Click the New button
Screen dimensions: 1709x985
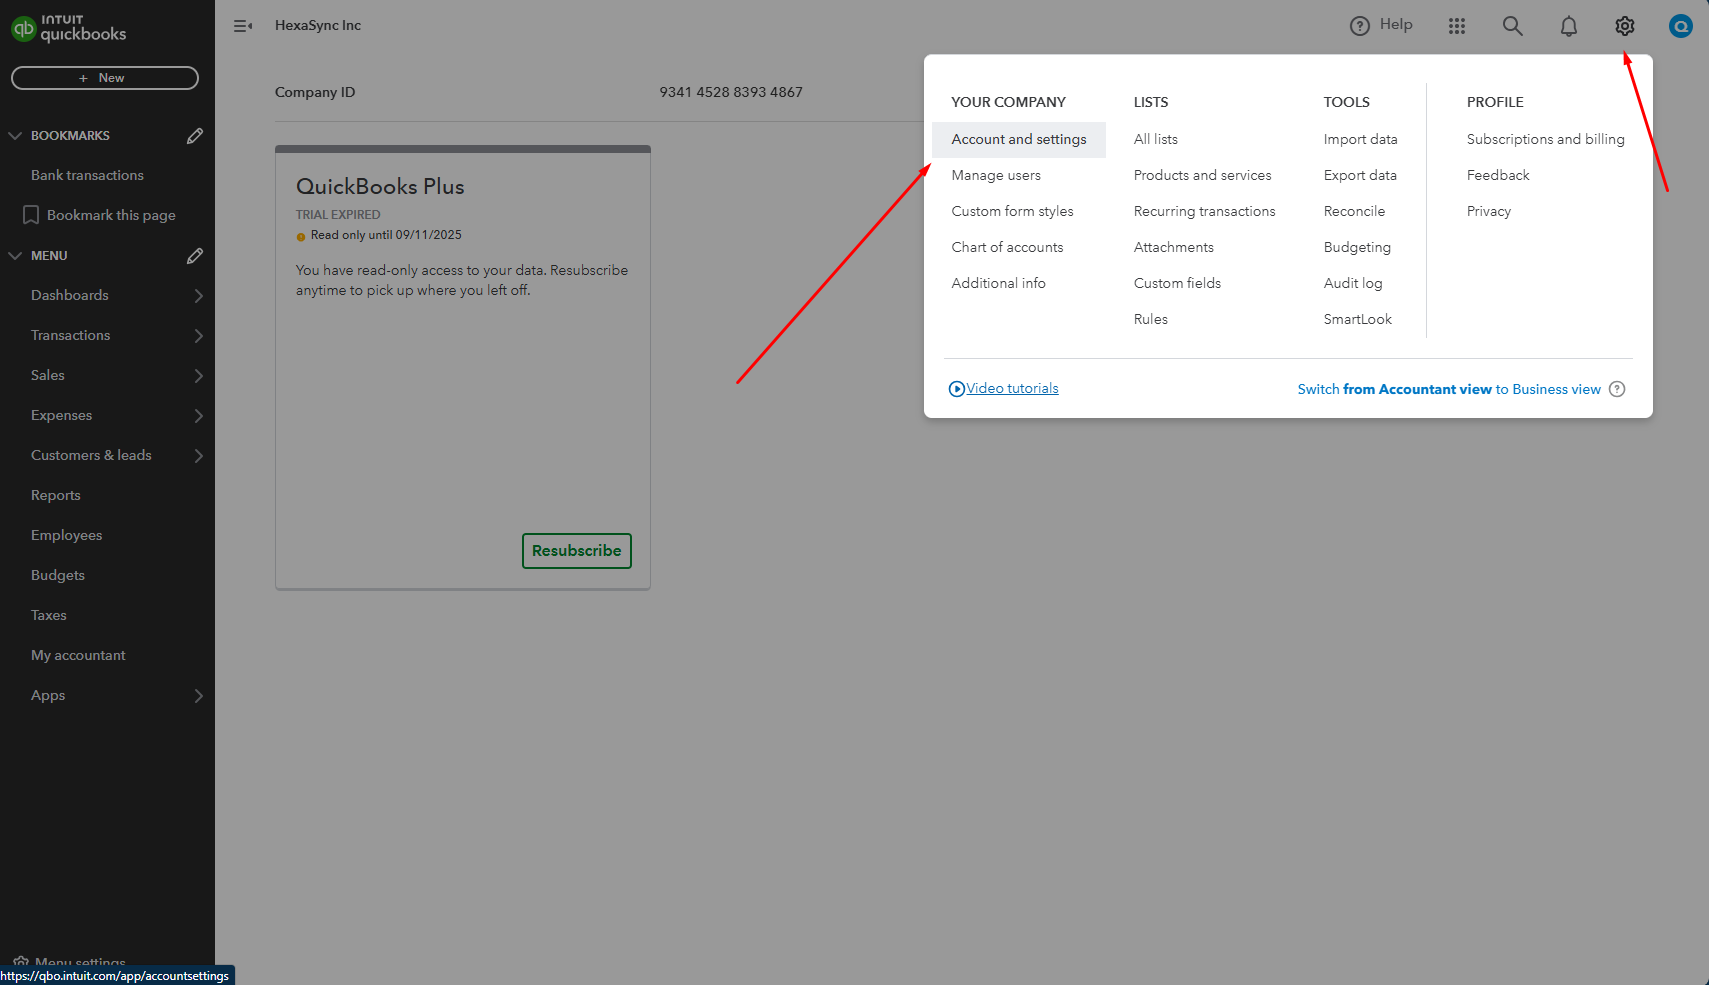click(105, 78)
